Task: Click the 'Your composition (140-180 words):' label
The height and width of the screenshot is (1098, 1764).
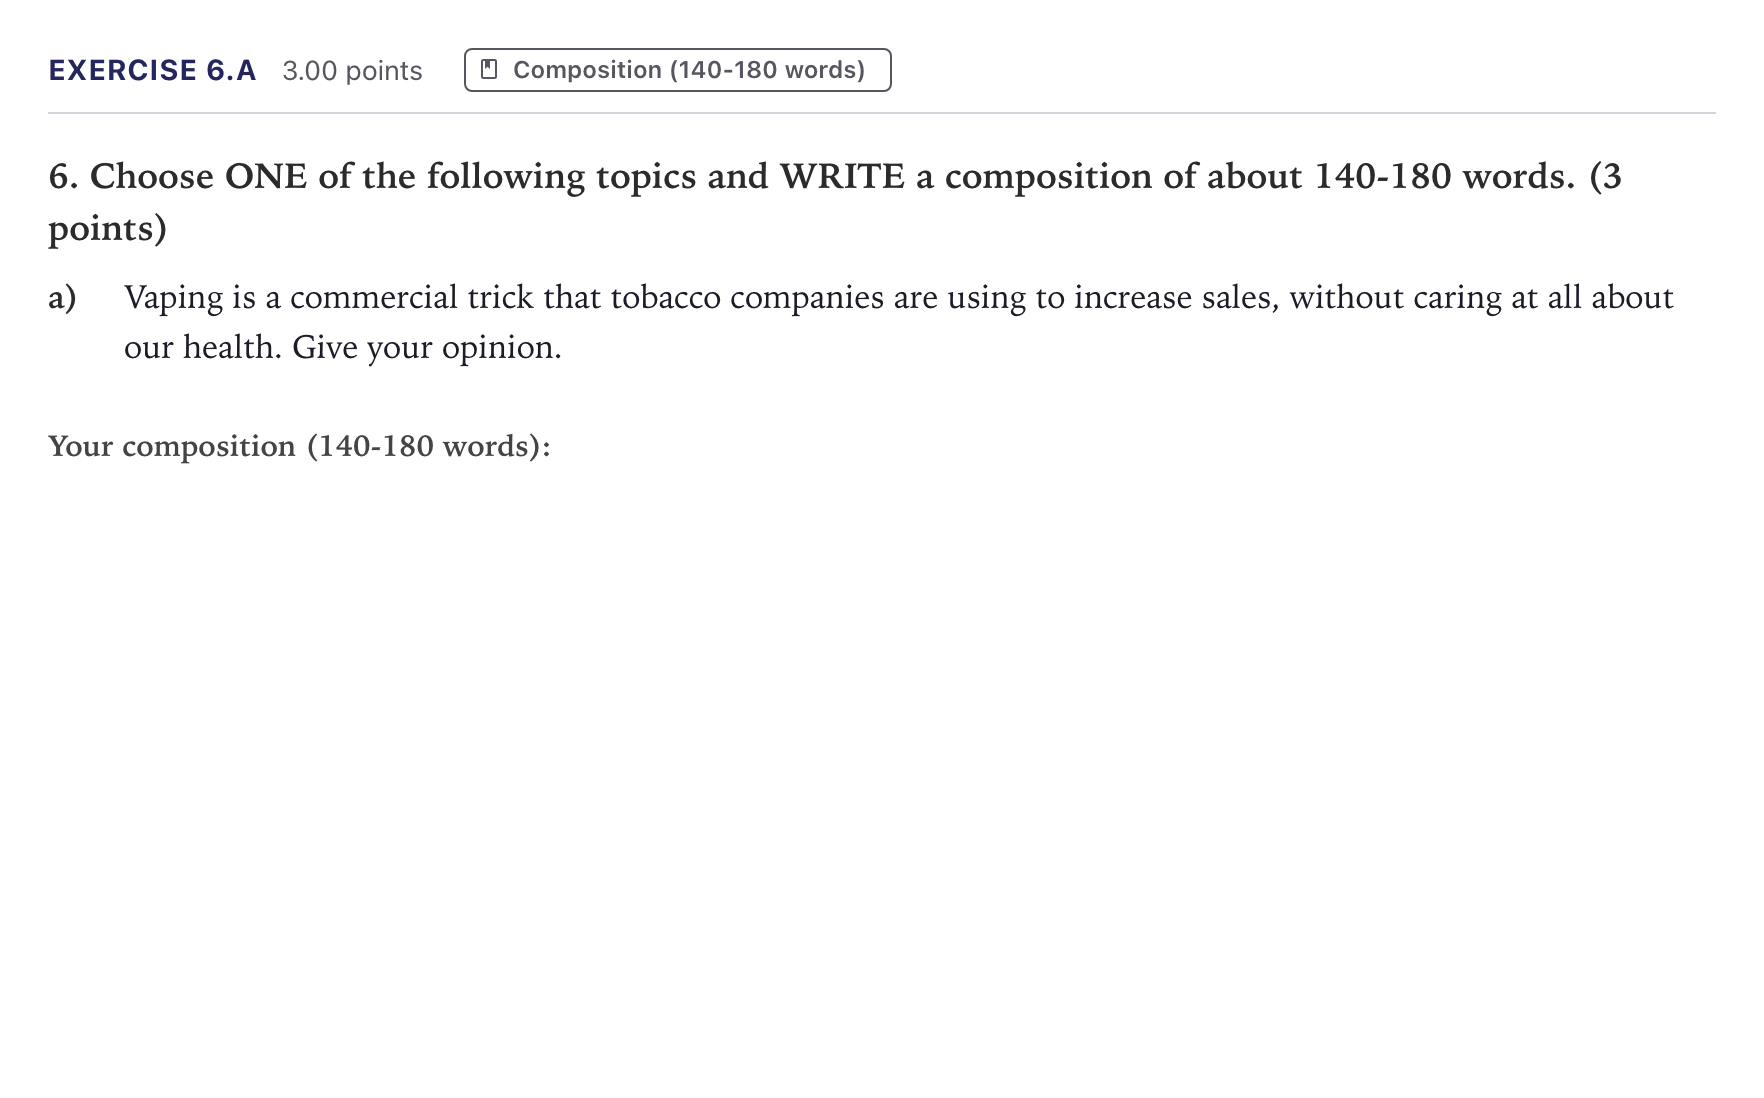Action: point(299,446)
